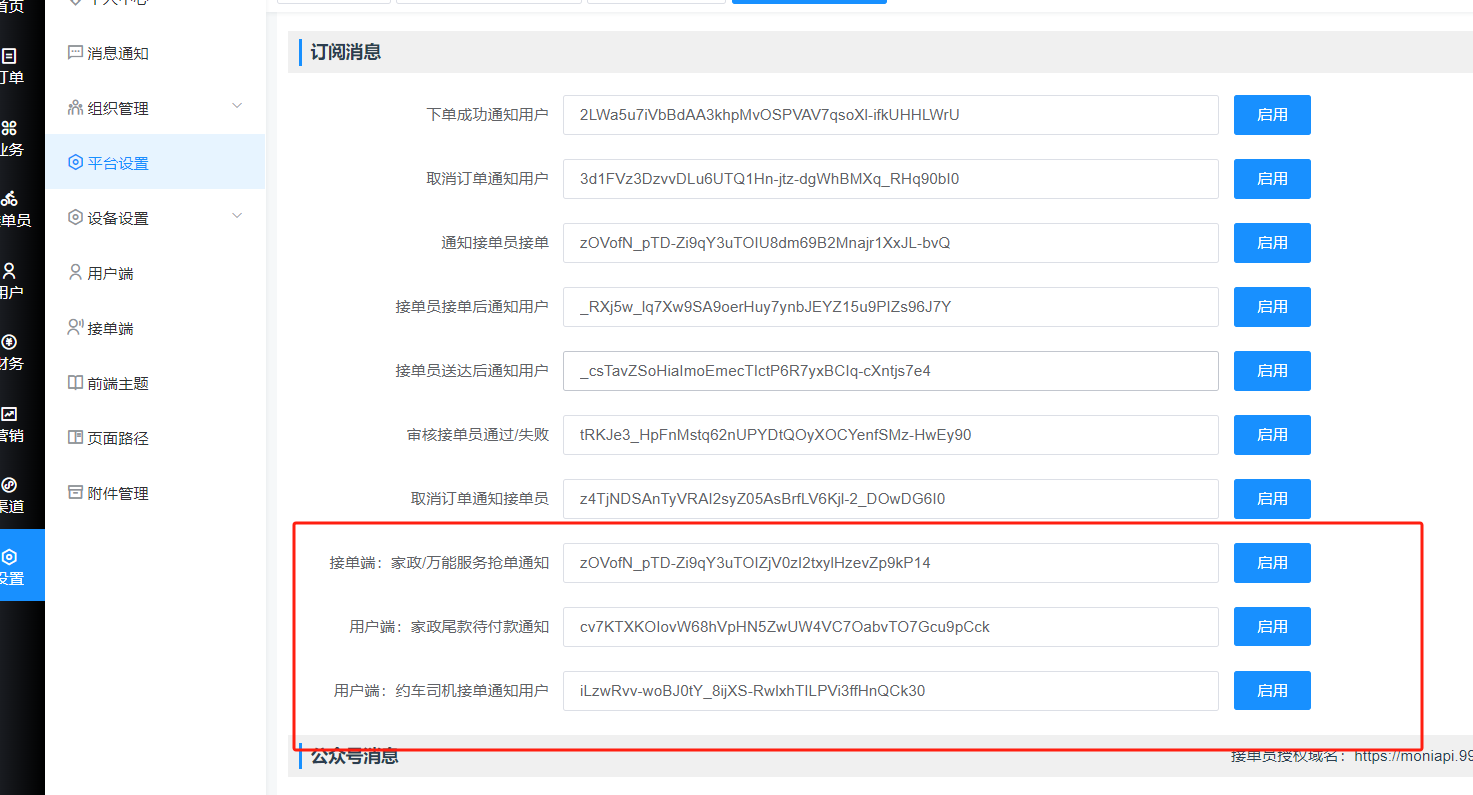The height and width of the screenshot is (795, 1473).
Task: Click 启用 beside 取消订单通知接单员
Action: pos(1272,499)
